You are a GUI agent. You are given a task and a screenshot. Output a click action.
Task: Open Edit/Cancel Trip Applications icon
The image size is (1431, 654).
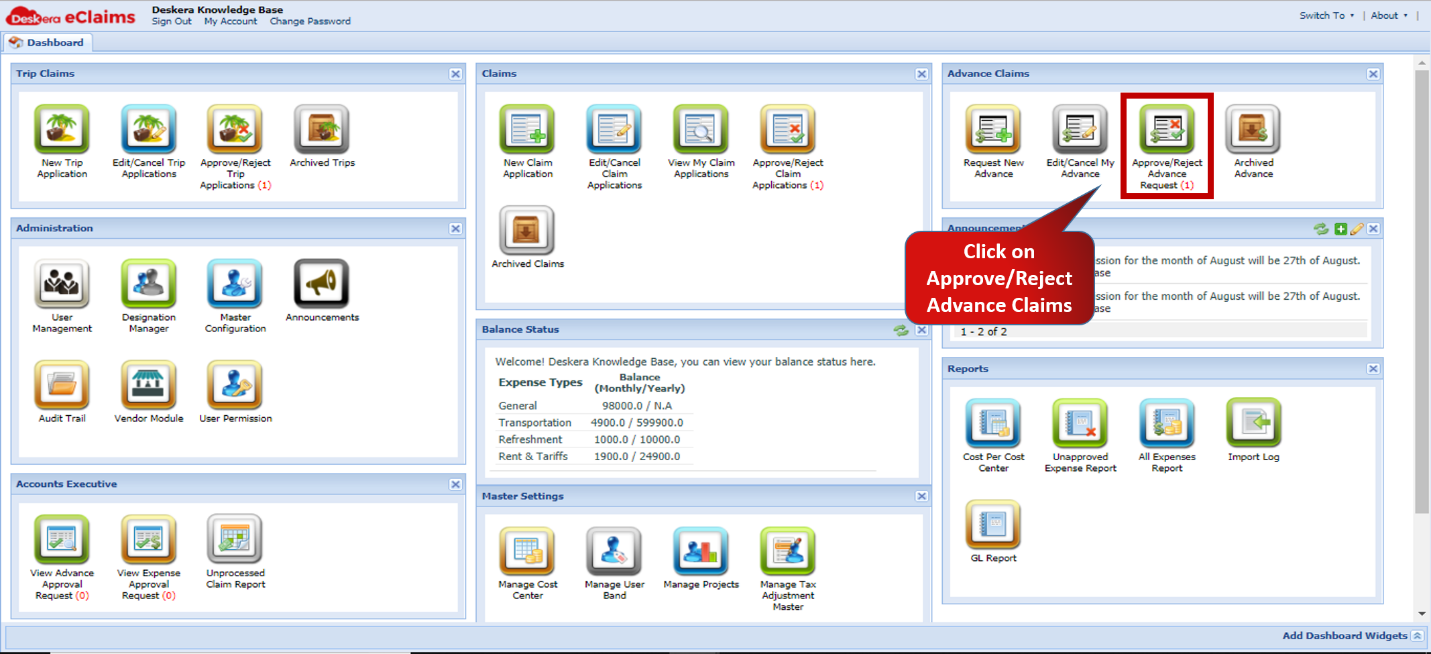coord(149,130)
